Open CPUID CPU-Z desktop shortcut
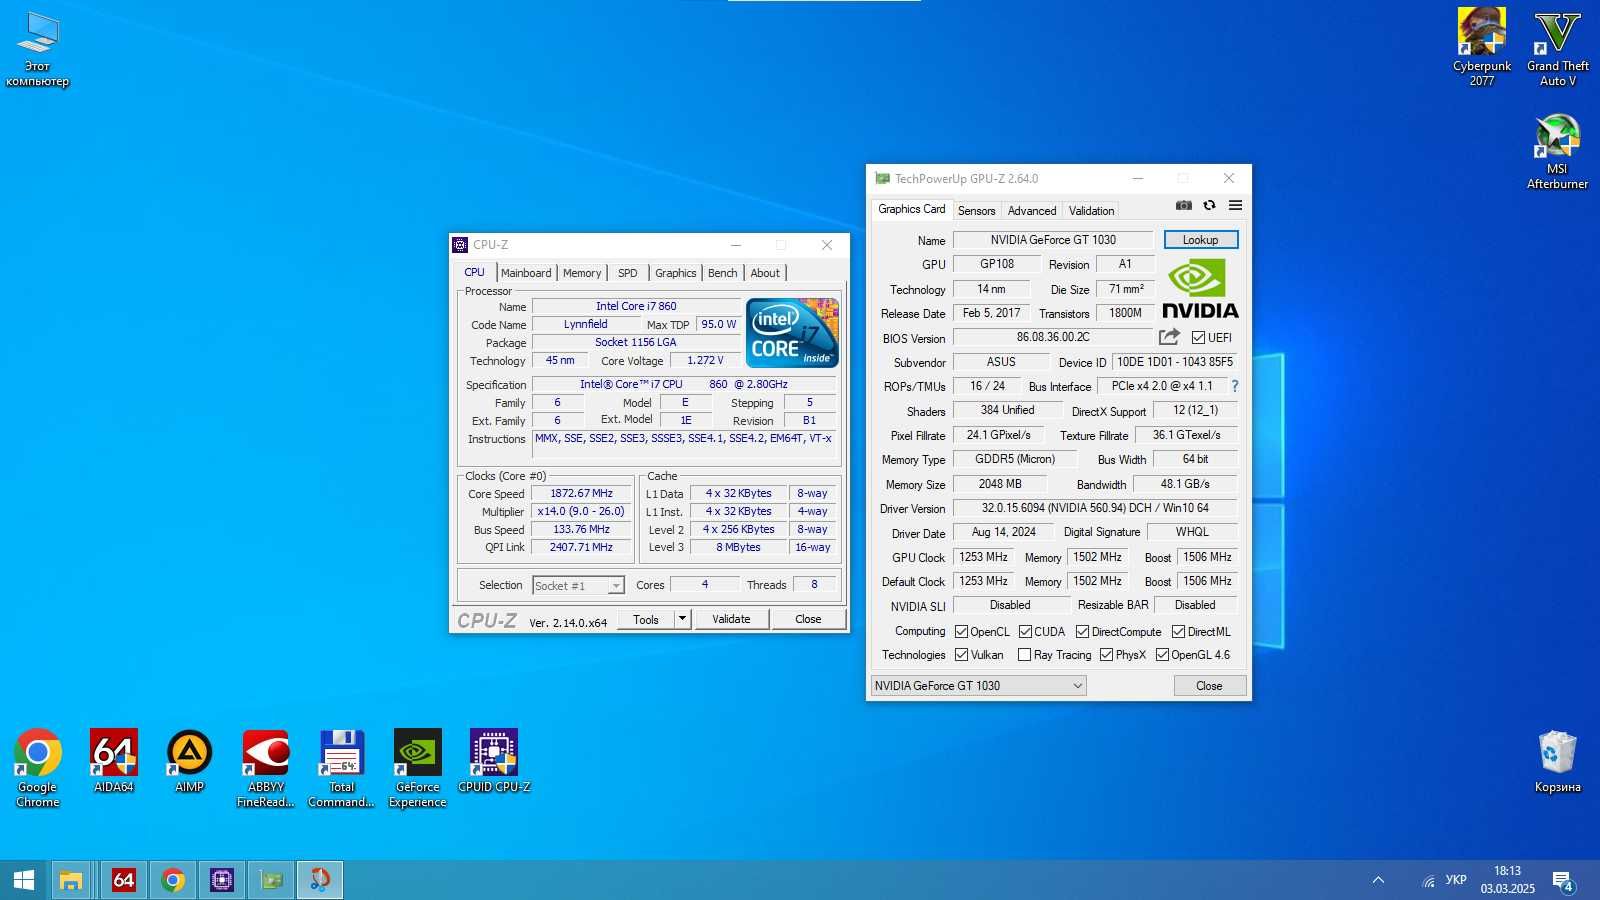 494,762
